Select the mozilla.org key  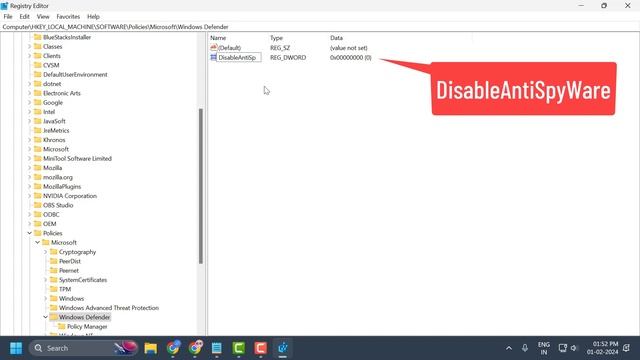[x=58, y=177]
